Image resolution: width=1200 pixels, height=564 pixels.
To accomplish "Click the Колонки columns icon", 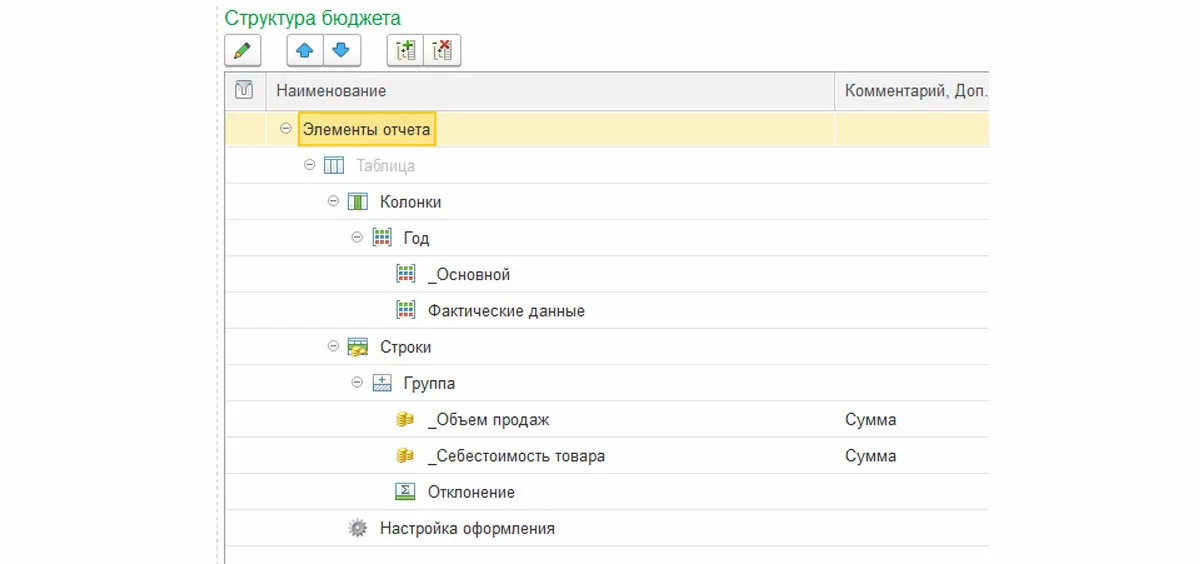I will pyautogui.click(x=358, y=202).
